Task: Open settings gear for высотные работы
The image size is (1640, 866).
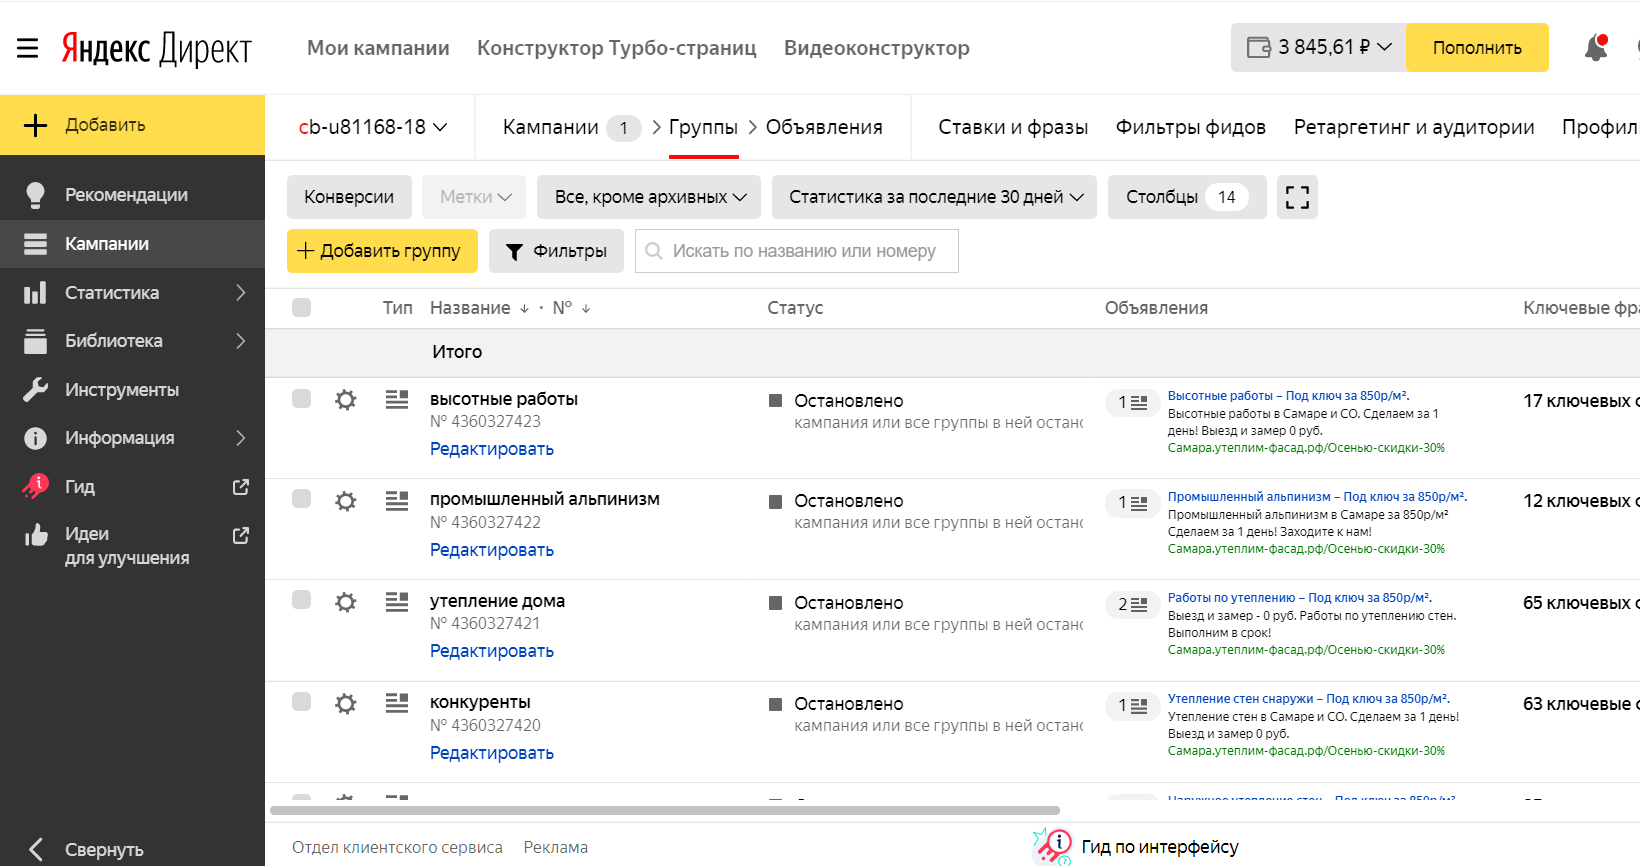Action: (346, 400)
